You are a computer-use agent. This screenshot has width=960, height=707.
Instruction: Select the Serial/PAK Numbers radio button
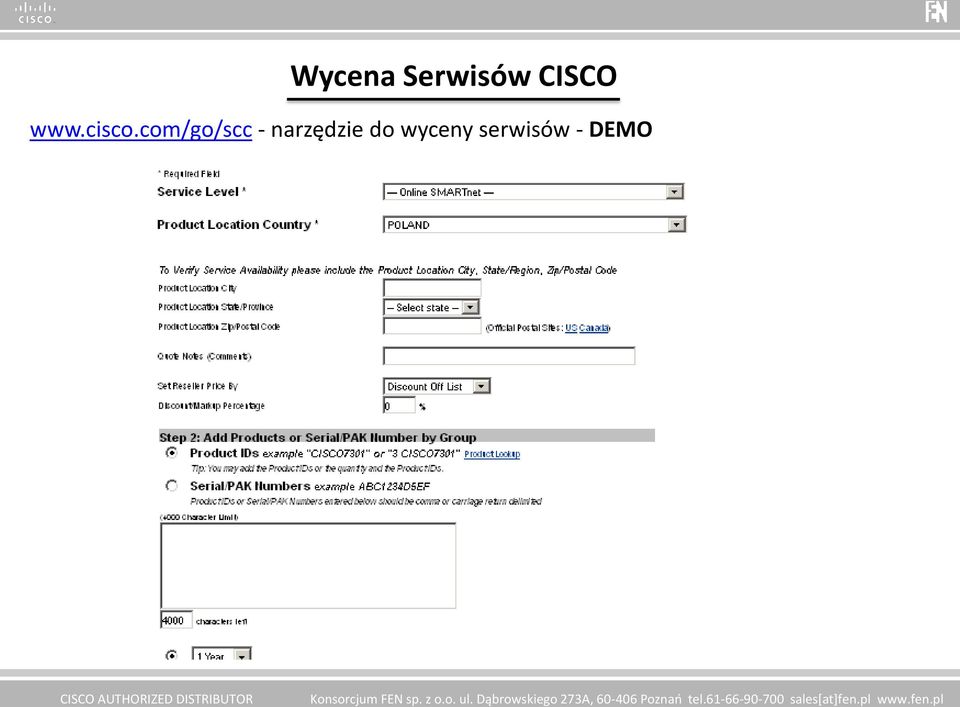[171, 486]
